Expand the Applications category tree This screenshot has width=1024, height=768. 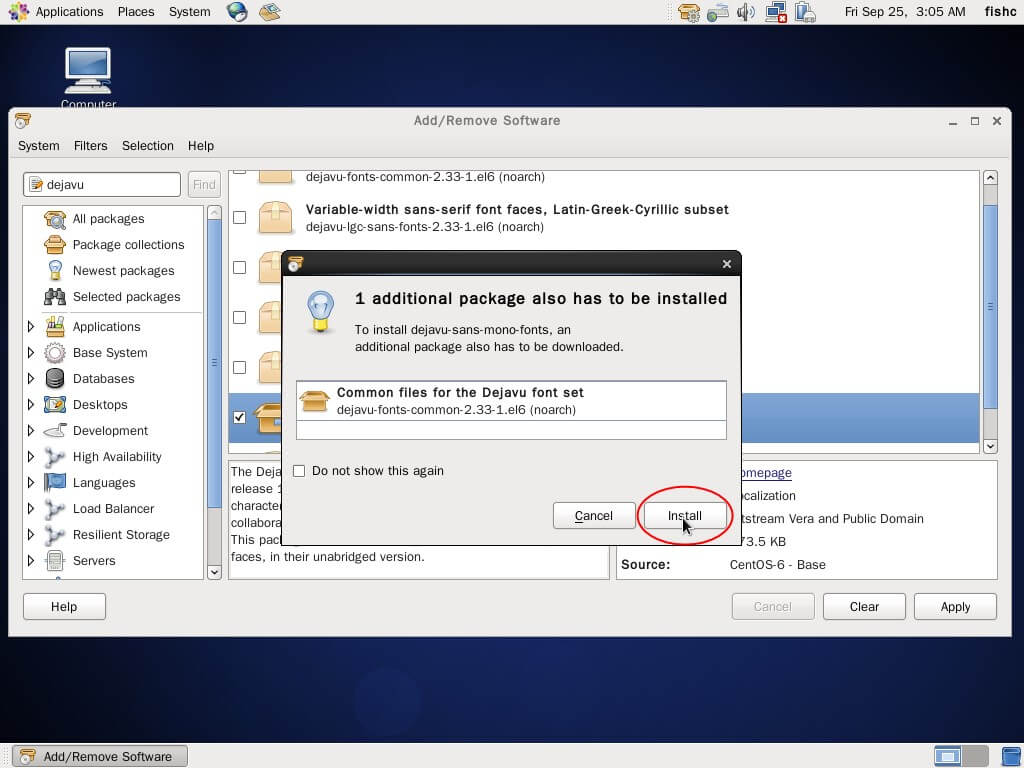coord(31,327)
